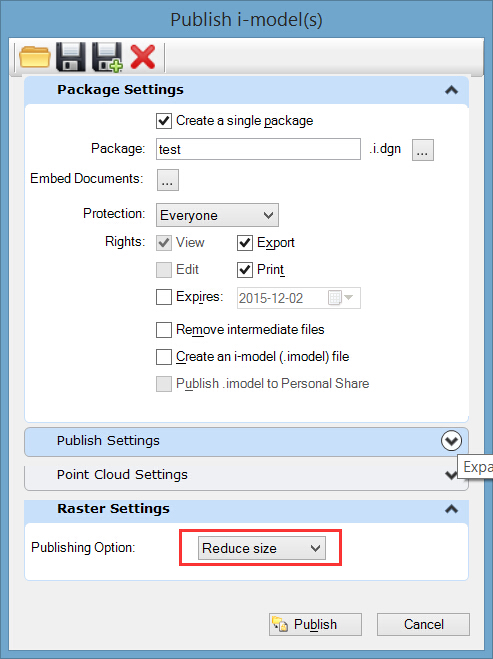Browse for package path ellipsis button

[x=422, y=150]
